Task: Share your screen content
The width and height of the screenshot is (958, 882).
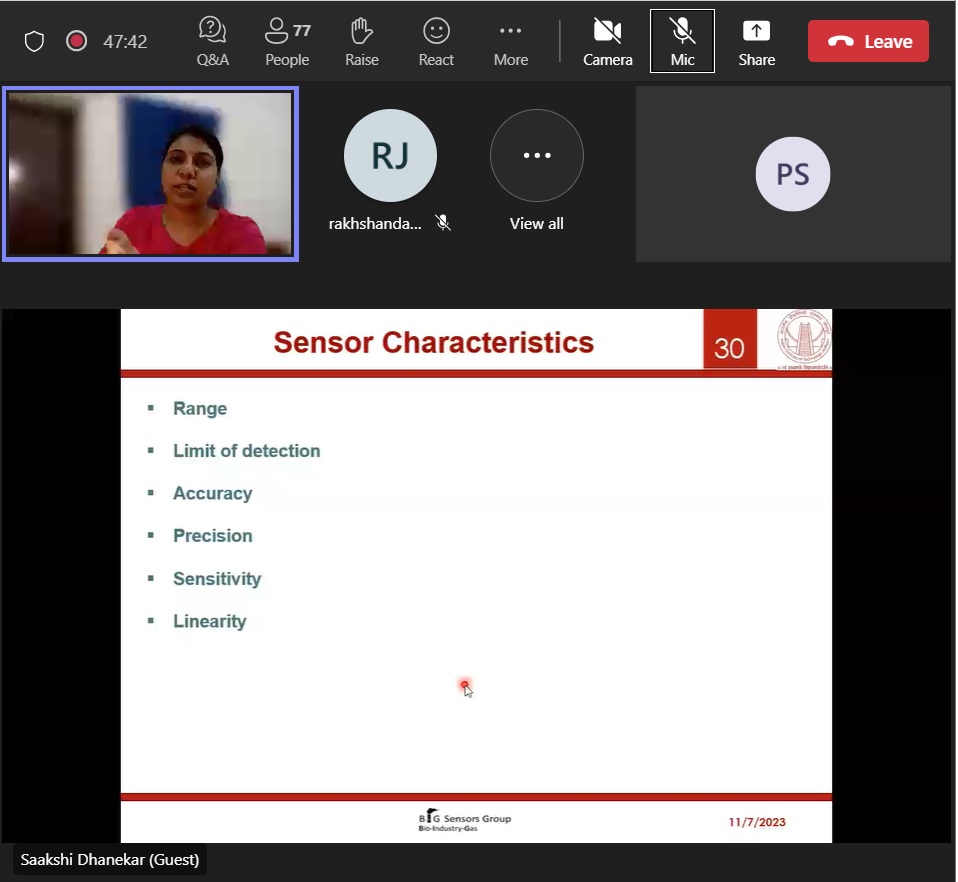Action: pos(756,42)
